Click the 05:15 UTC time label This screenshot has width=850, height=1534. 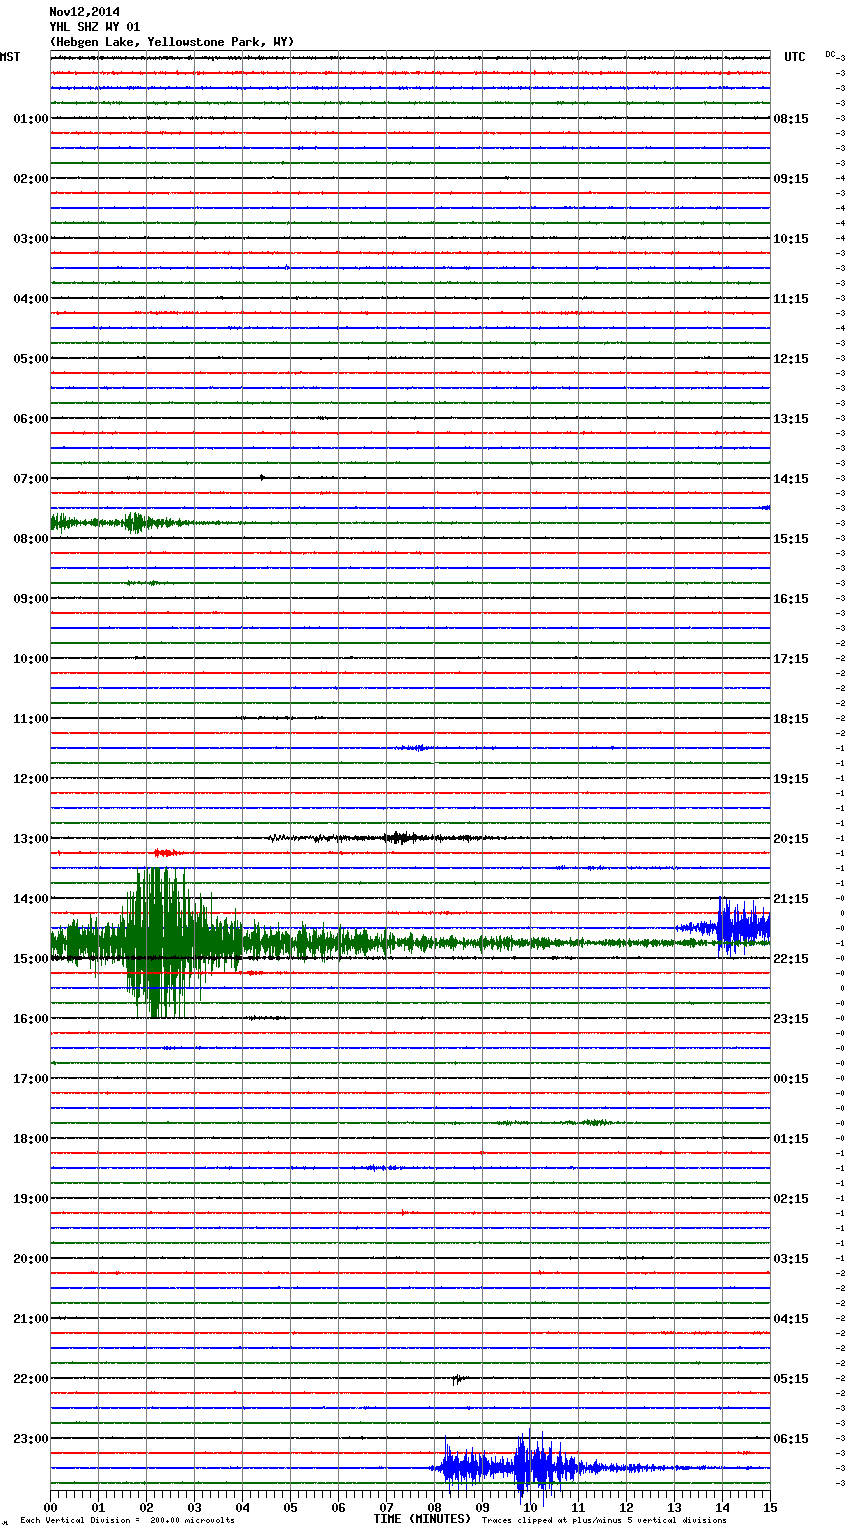[791, 1379]
